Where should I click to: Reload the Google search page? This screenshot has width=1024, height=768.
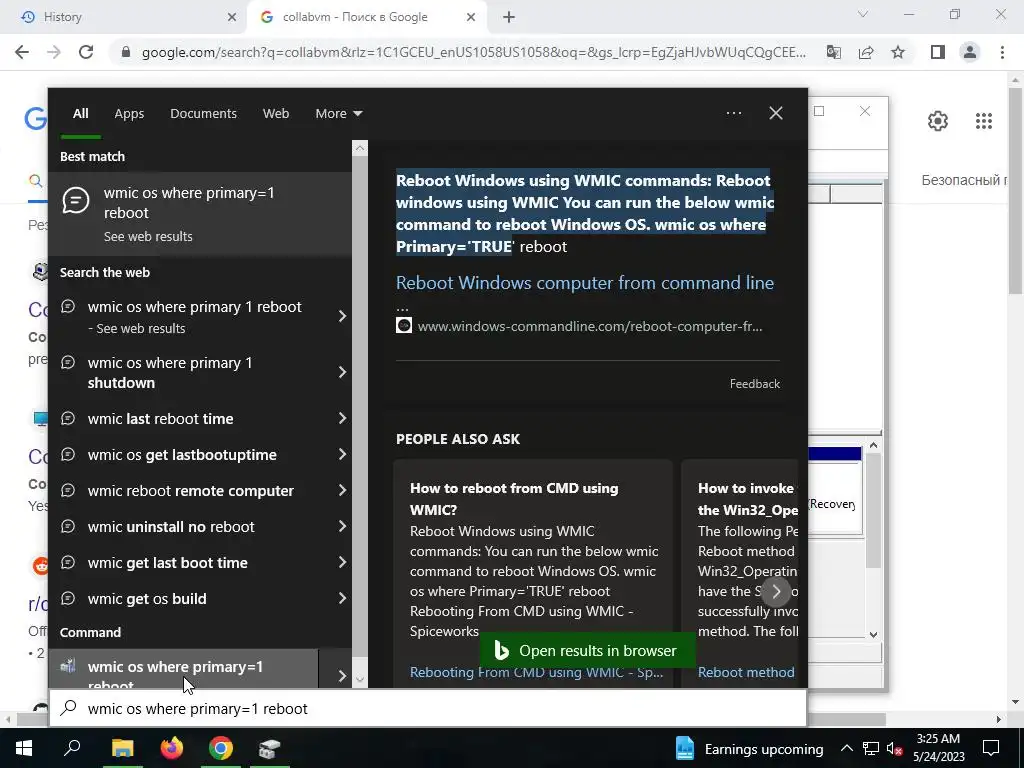[x=86, y=52]
